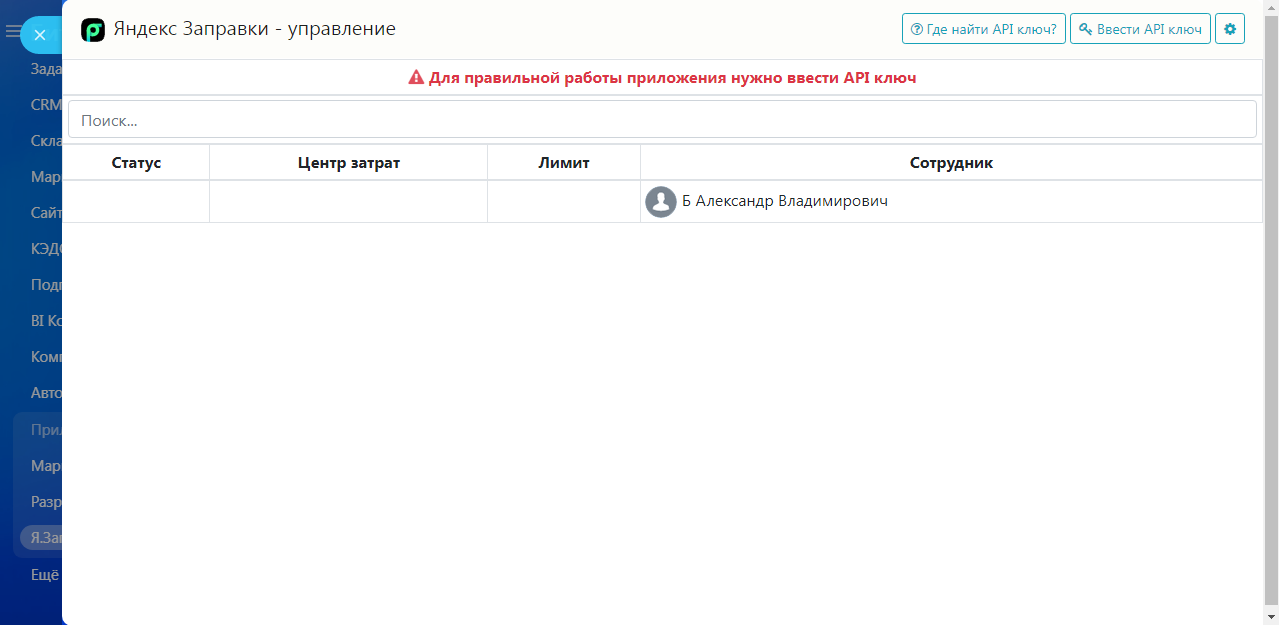This screenshot has width=1279, height=625.
Task: Open CRM in the left sidebar
Action: pyautogui.click(x=46, y=105)
